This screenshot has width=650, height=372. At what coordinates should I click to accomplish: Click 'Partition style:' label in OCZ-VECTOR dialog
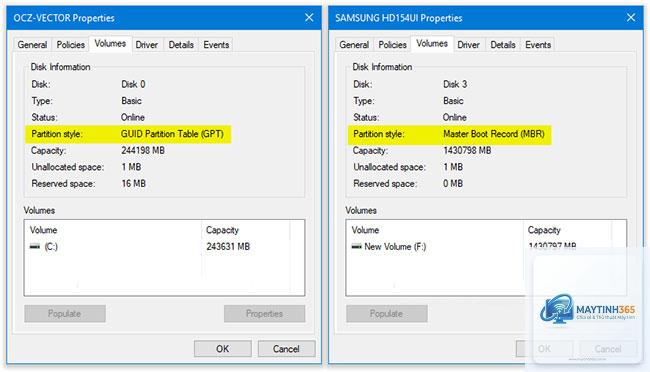[x=57, y=134]
